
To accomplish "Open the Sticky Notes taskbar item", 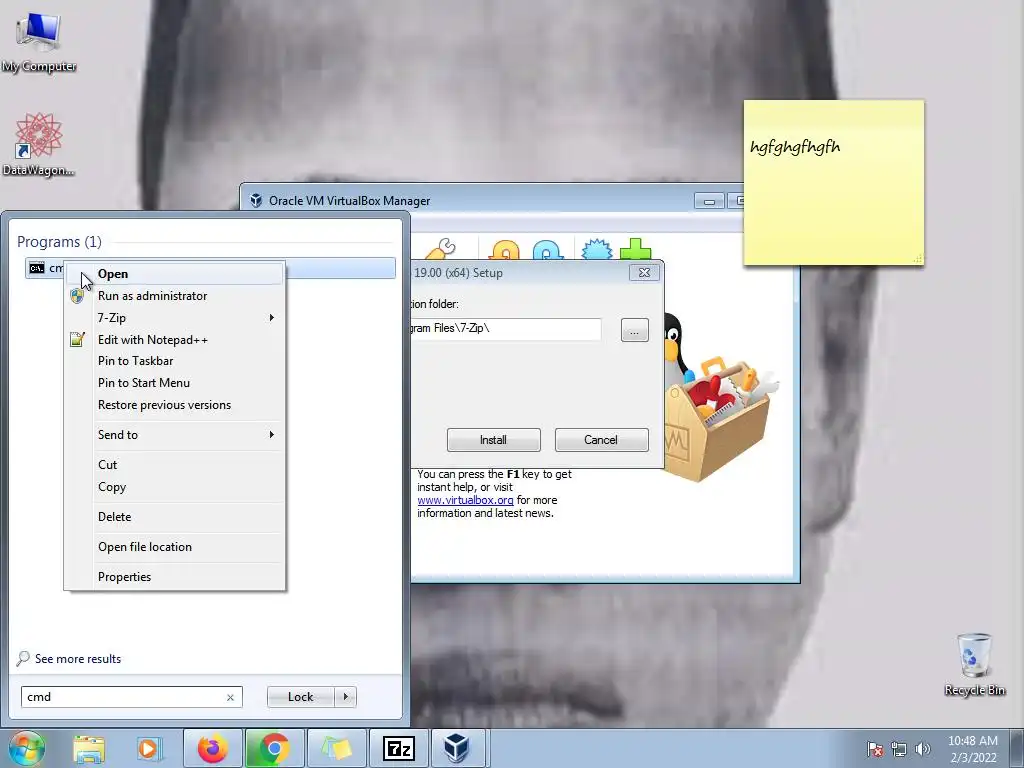I will (336, 749).
